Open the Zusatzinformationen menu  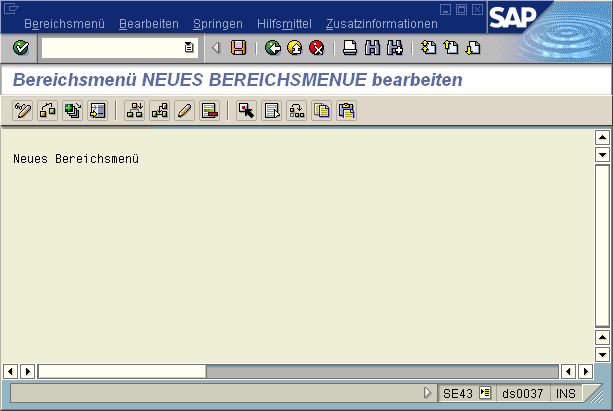click(382, 24)
